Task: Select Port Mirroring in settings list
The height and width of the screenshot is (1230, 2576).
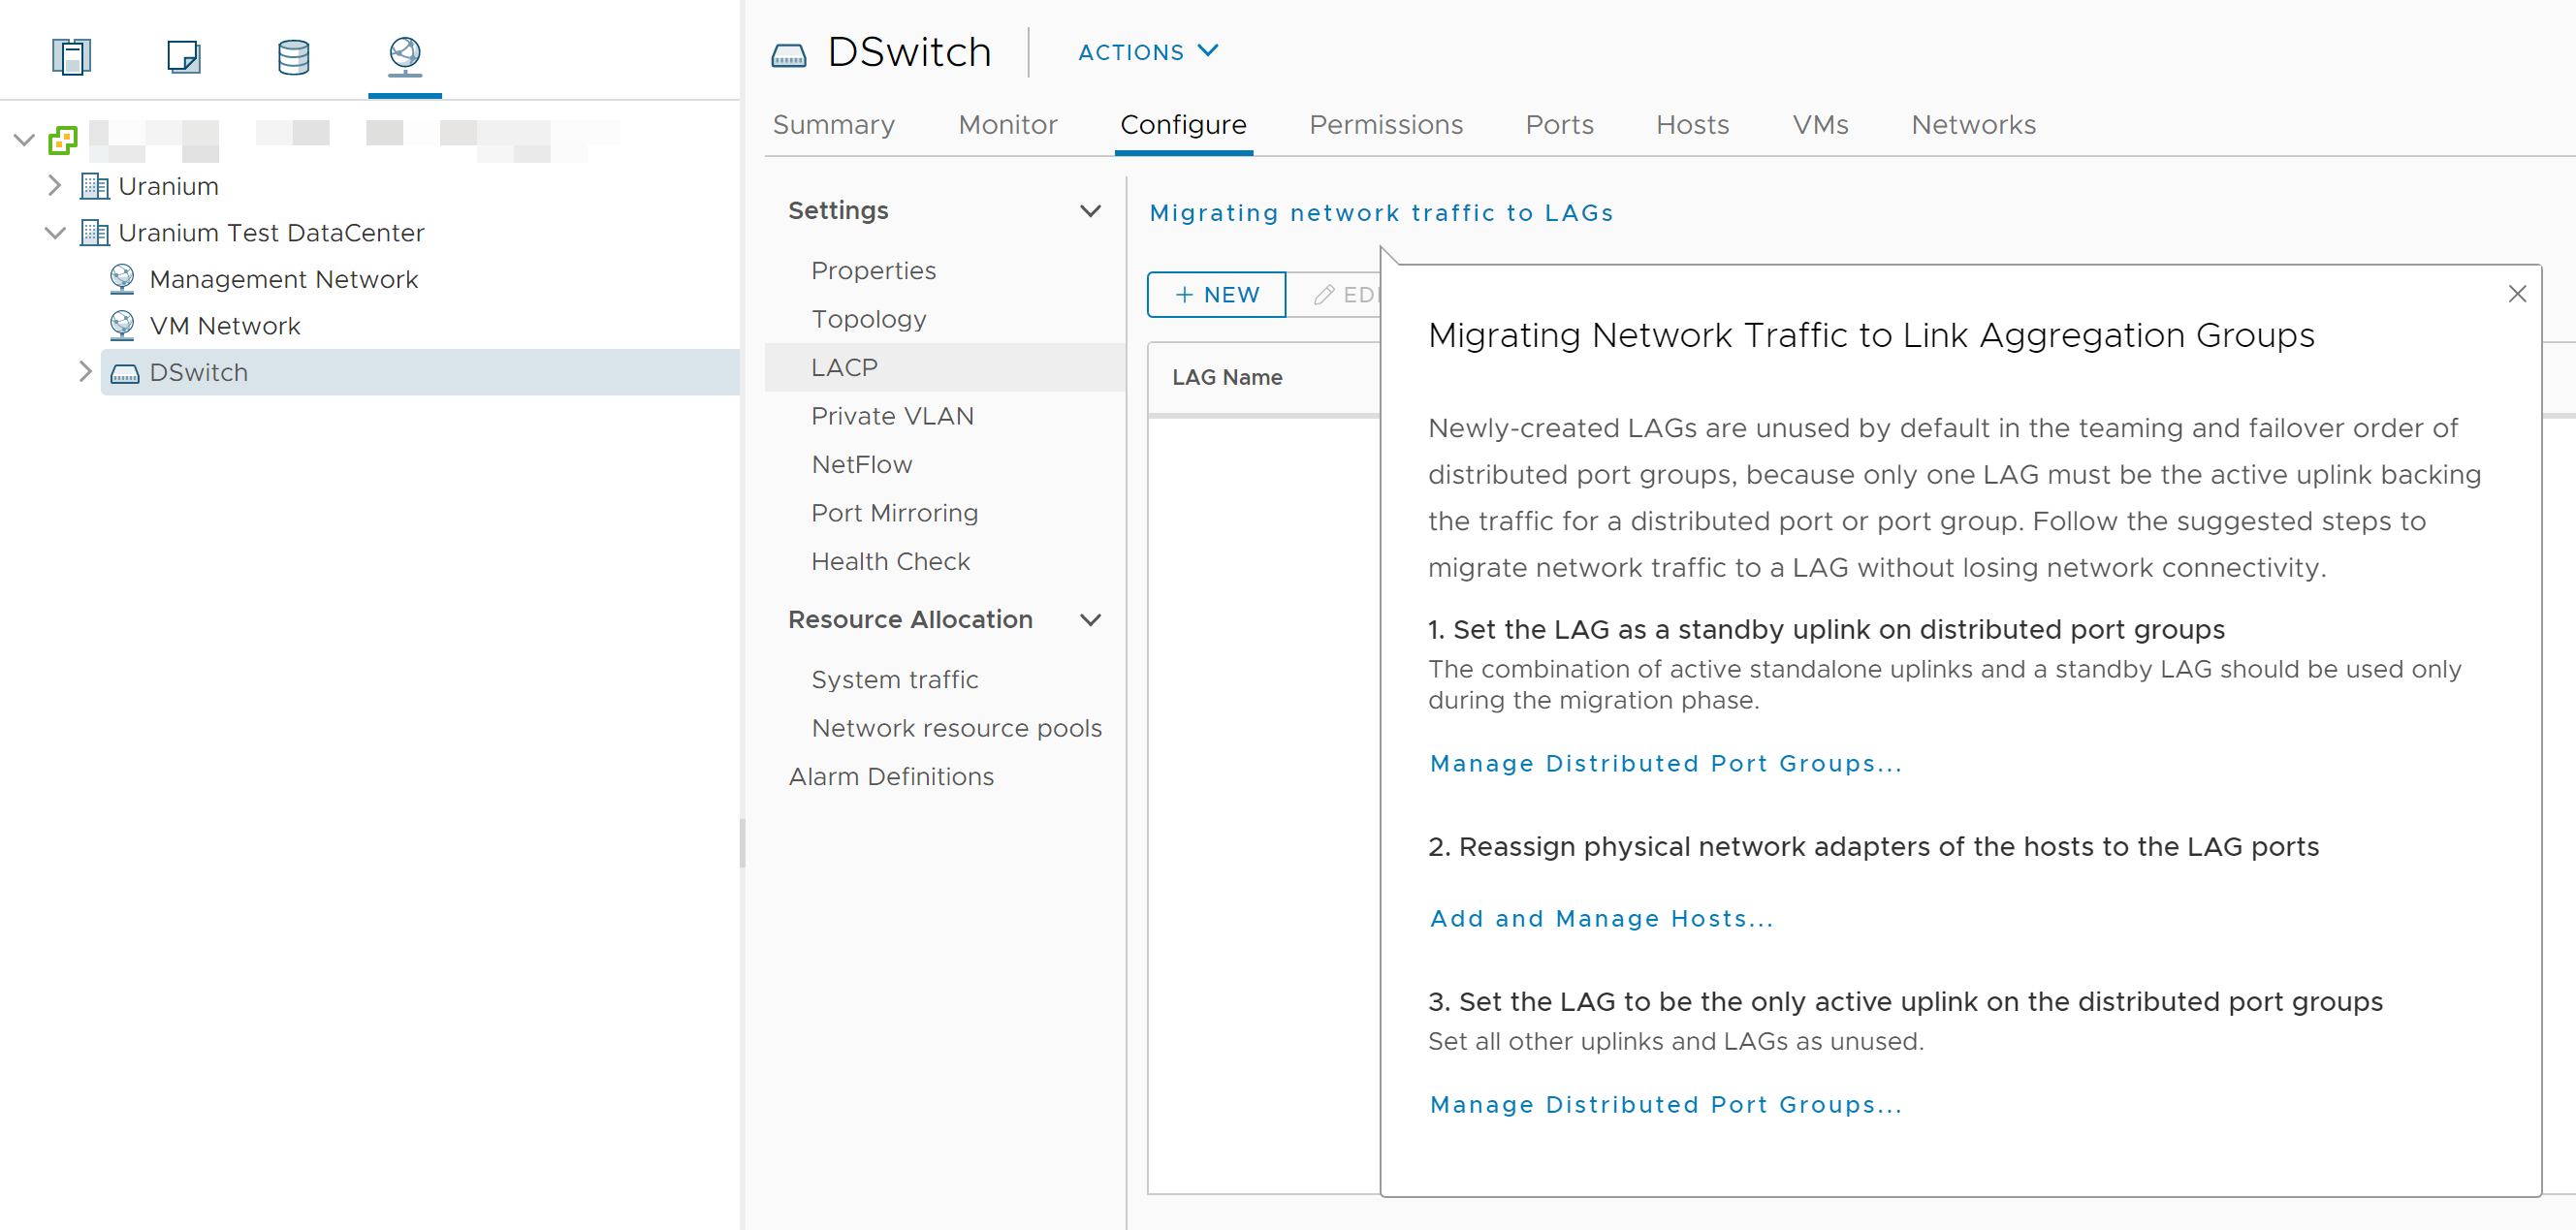Action: click(894, 513)
